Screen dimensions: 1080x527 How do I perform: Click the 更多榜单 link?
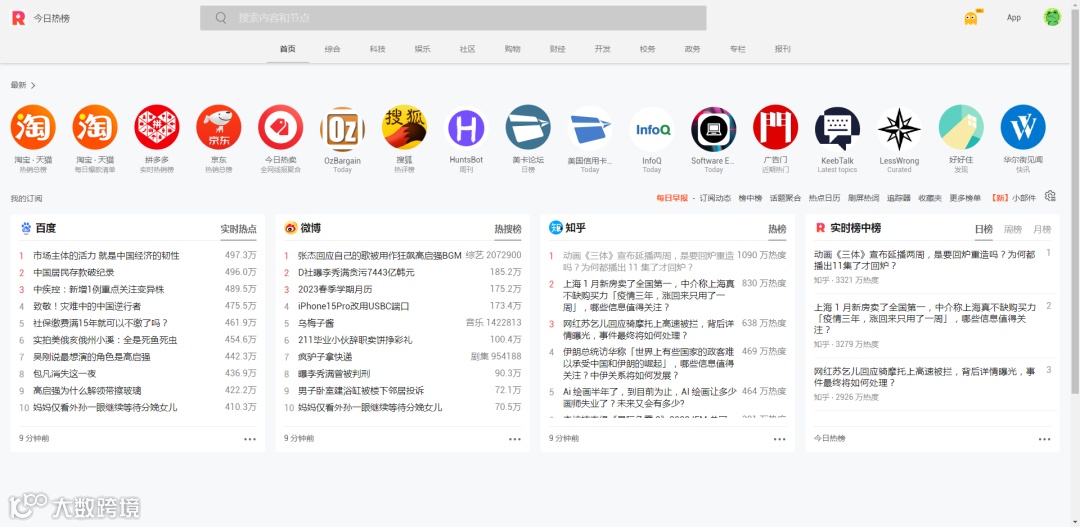pyautogui.click(x=965, y=198)
